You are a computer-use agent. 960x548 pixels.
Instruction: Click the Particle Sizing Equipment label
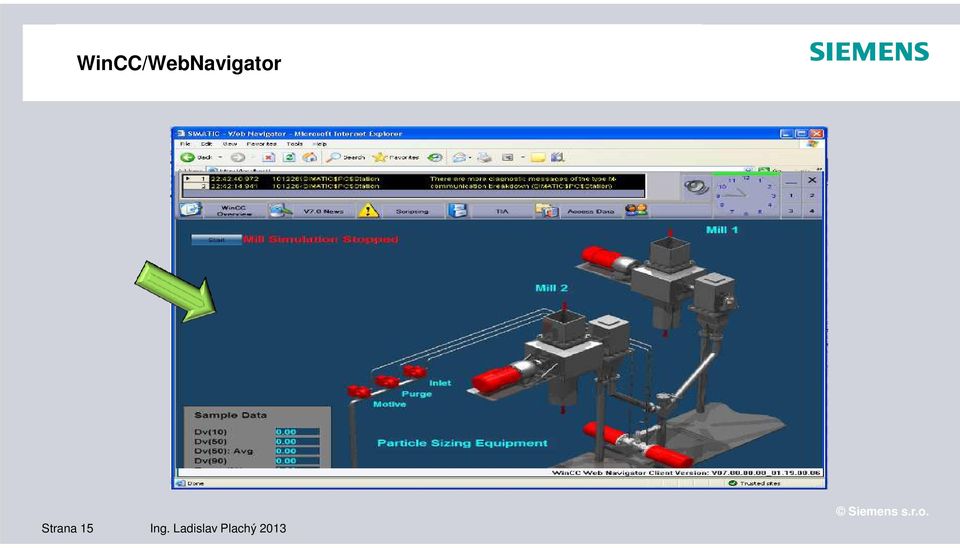[462, 443]
